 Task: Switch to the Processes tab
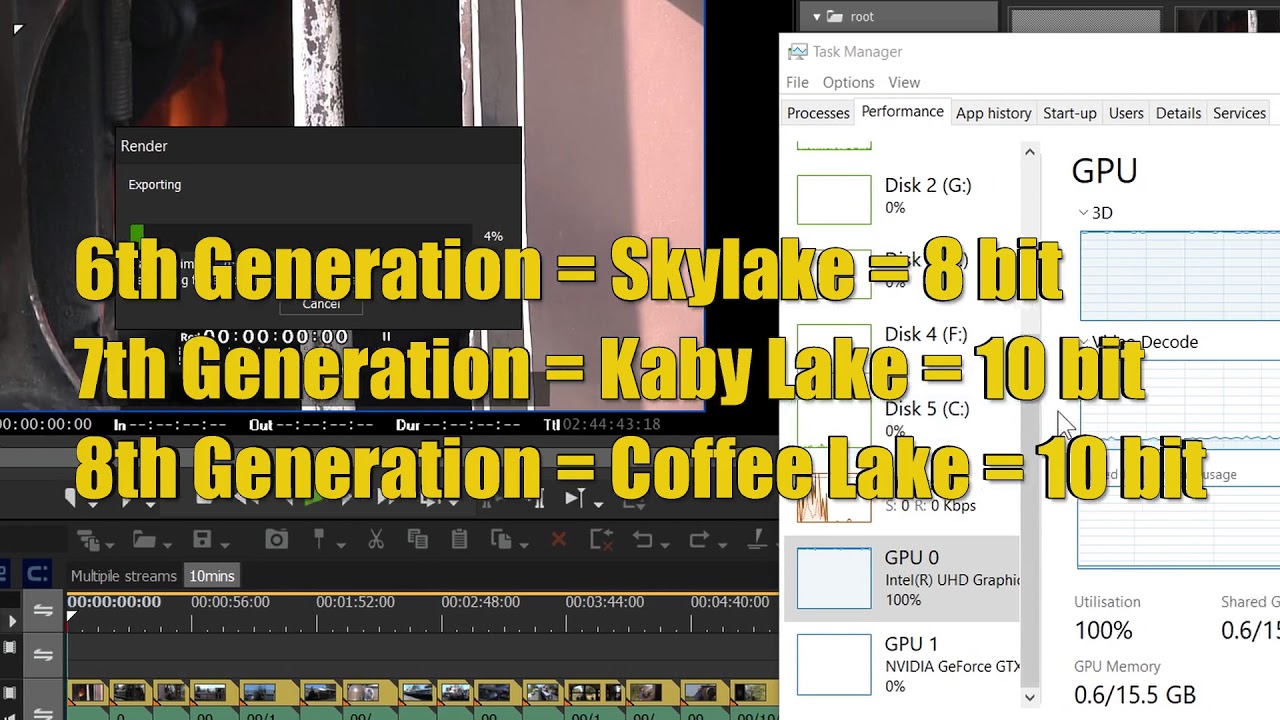[x=818, y=113]
